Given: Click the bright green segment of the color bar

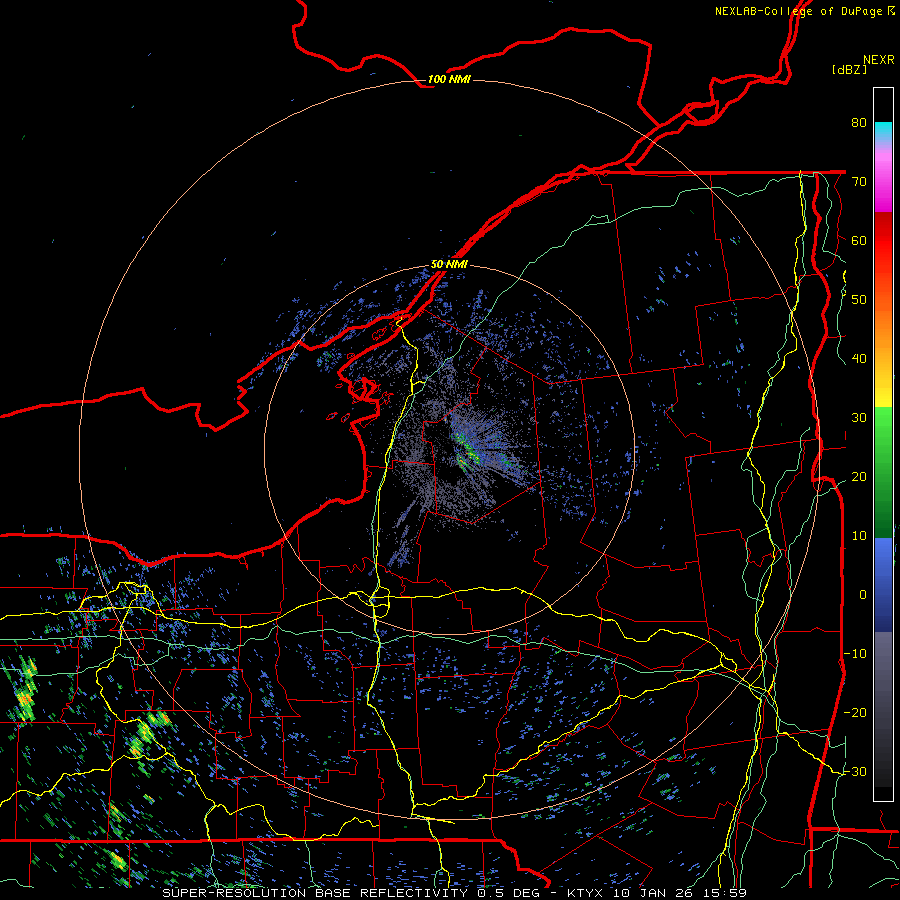Looking at the screenshot, I should pyautogui.click(x=883, y=428).
